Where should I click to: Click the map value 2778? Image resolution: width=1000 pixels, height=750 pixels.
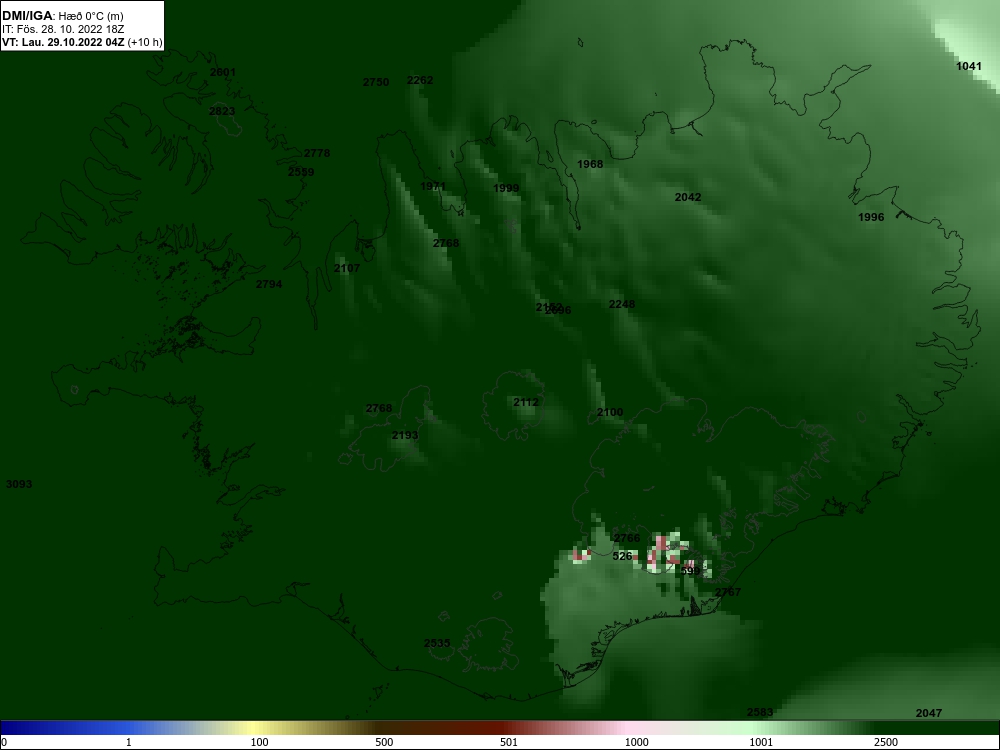pyautogui.click(x=317, y=153)
